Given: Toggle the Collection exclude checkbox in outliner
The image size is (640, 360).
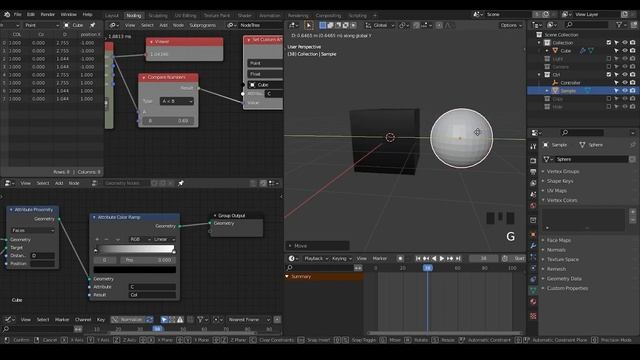Looking at the screenshot, I should pos(609,42).
